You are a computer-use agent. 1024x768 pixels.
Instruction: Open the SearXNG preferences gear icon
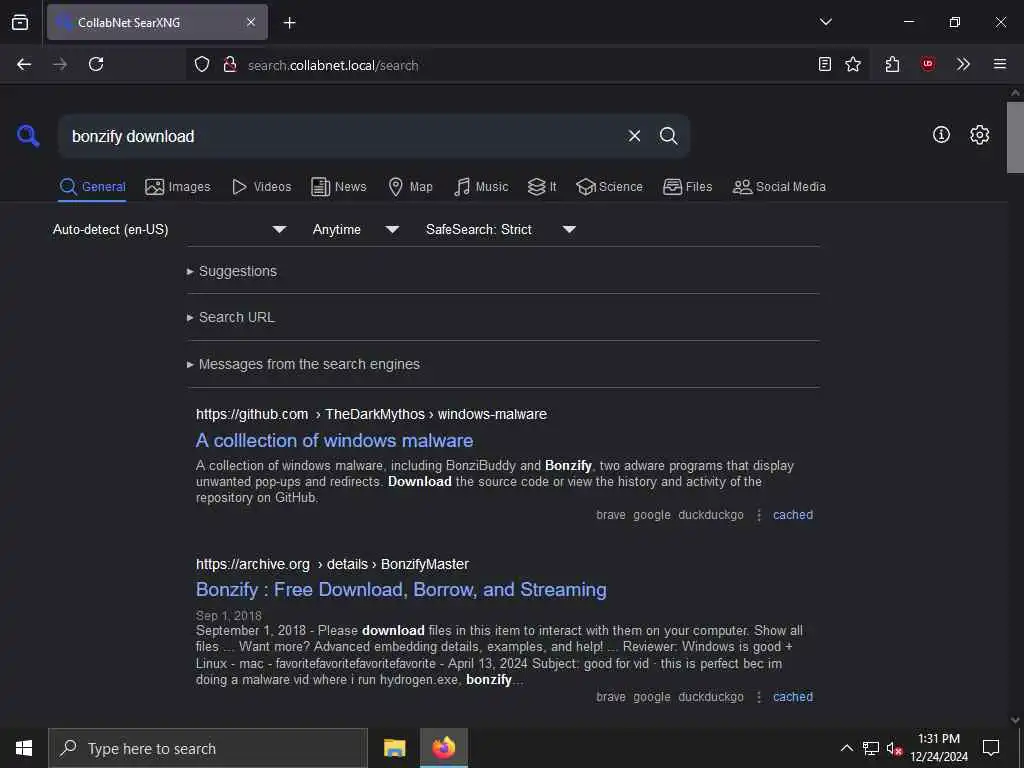979,135
